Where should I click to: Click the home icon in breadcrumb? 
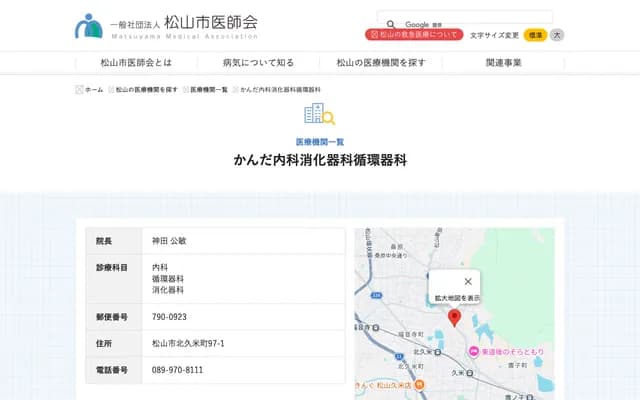click(x=80, y=90)
